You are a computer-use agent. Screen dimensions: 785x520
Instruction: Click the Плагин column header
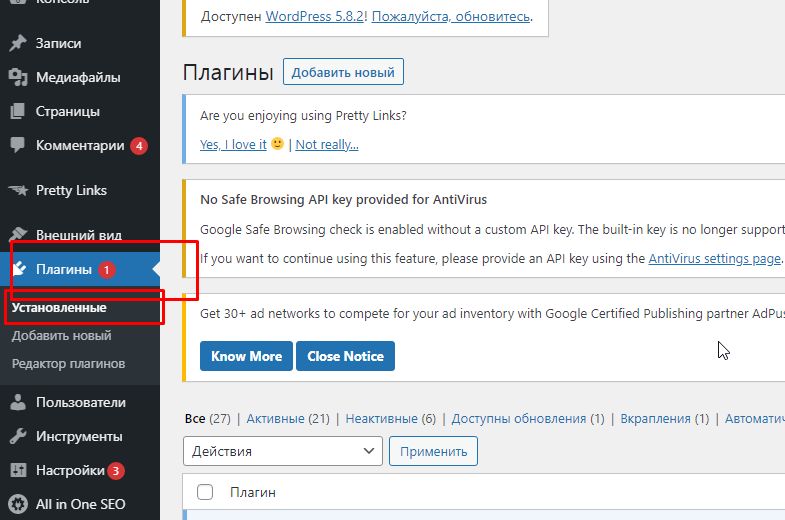pos(253,492)
